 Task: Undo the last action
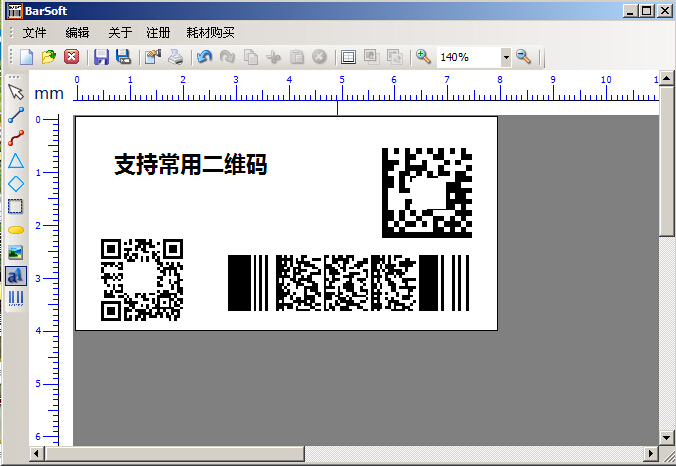click(204, 57)
